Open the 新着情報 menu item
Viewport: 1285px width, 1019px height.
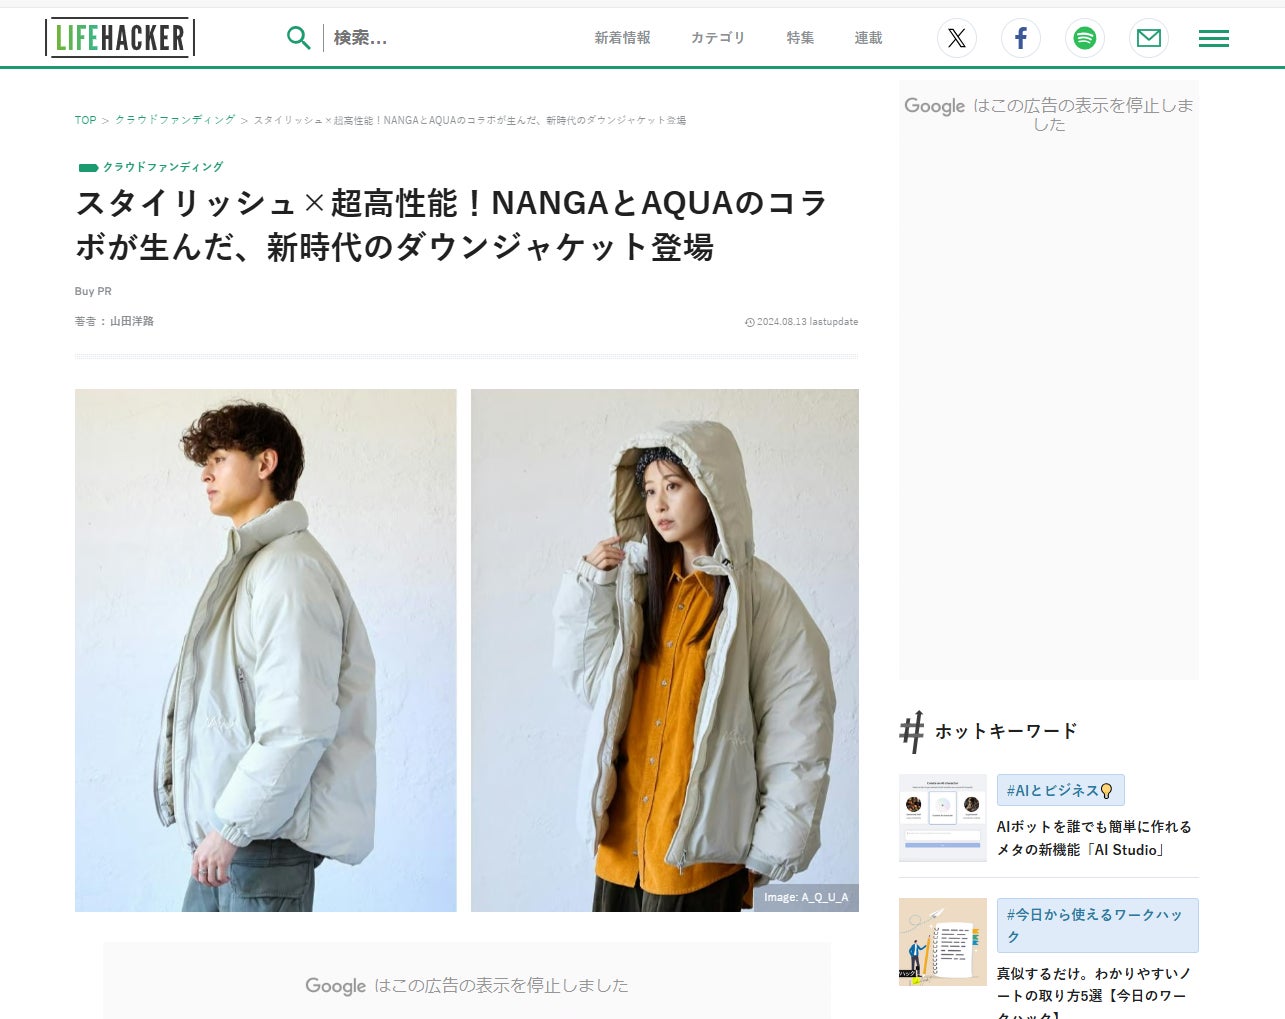pyautogui.click(x=623, y=38)
